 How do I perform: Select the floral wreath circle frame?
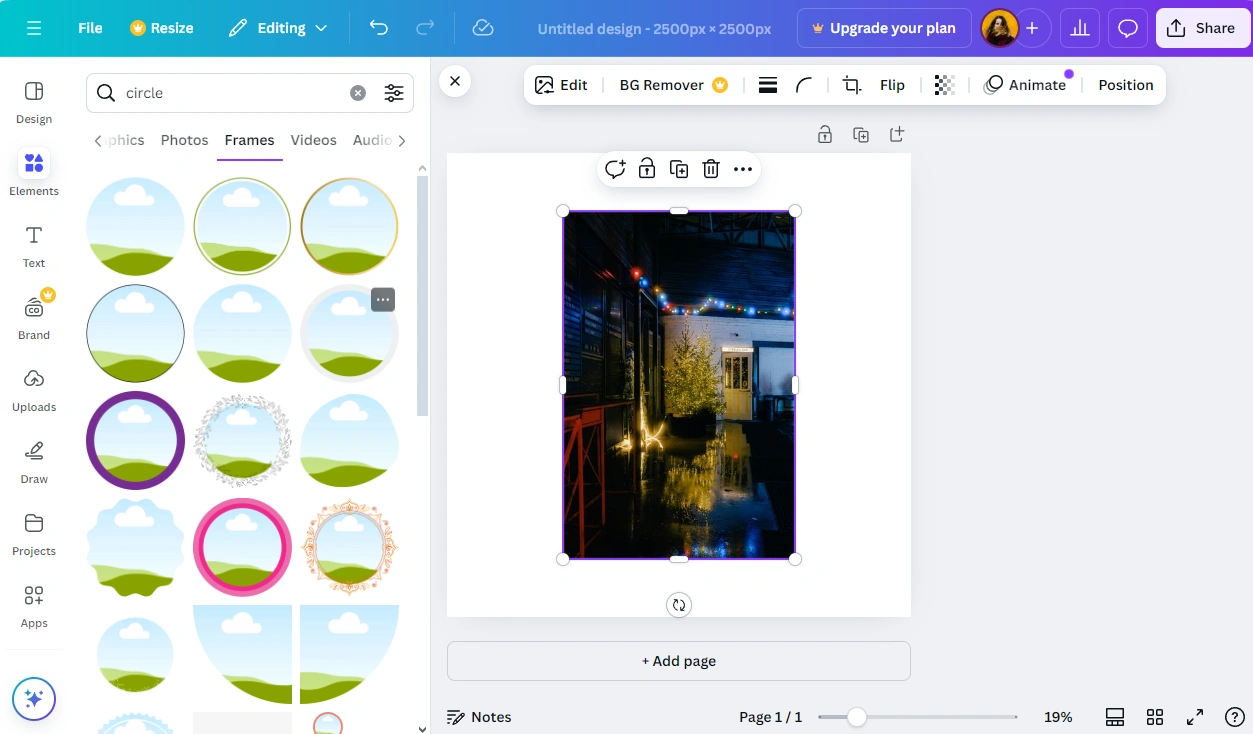pos(242,440)
